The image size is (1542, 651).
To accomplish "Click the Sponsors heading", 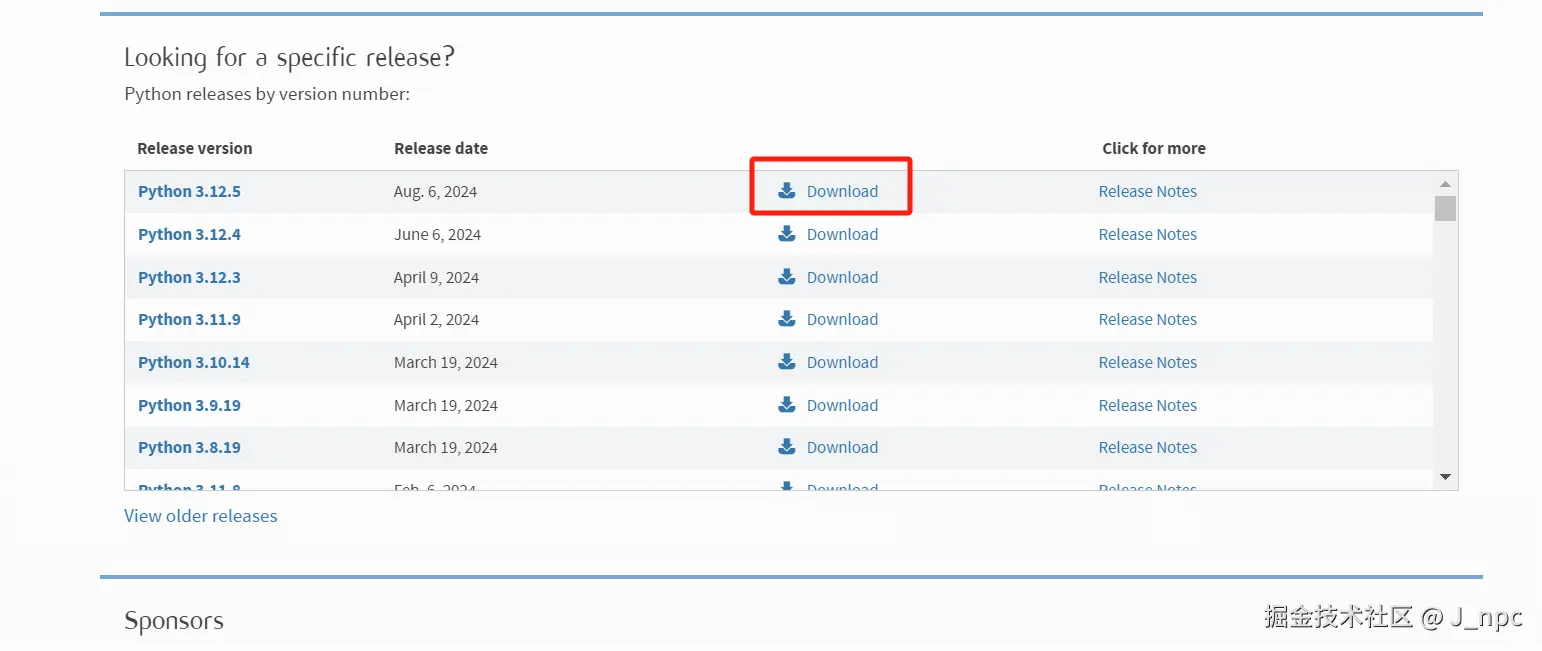I will tap(174, 621).
